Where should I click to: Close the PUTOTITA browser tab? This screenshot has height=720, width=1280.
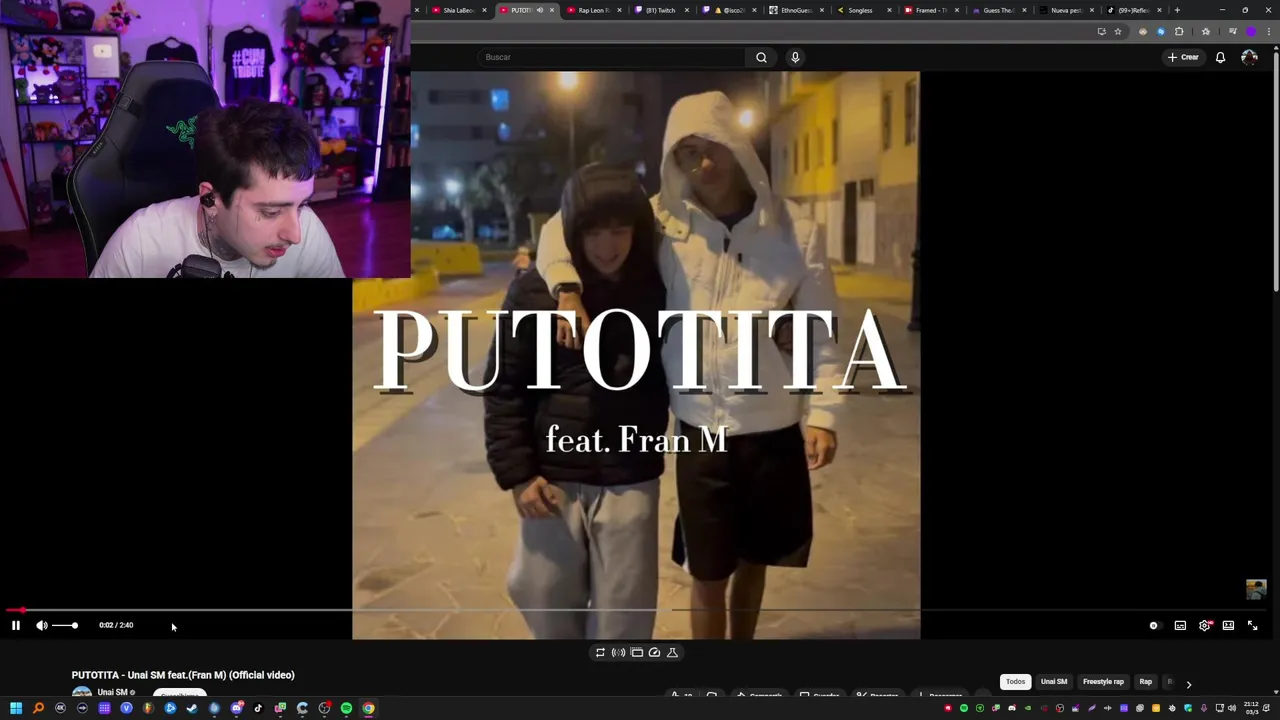[552, 10]
